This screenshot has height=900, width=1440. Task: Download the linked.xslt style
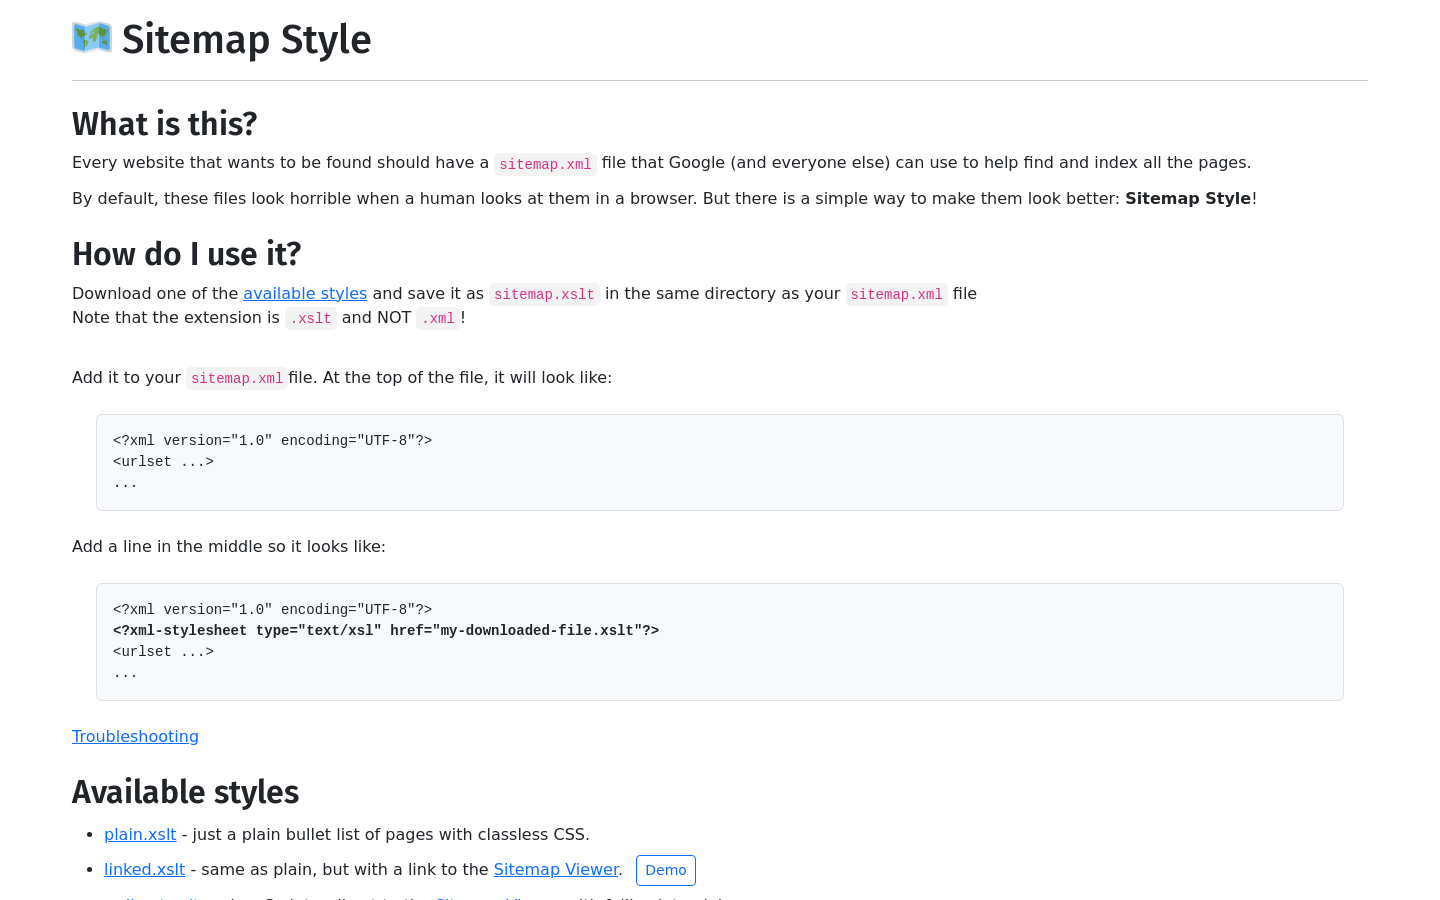coord(144,869)
